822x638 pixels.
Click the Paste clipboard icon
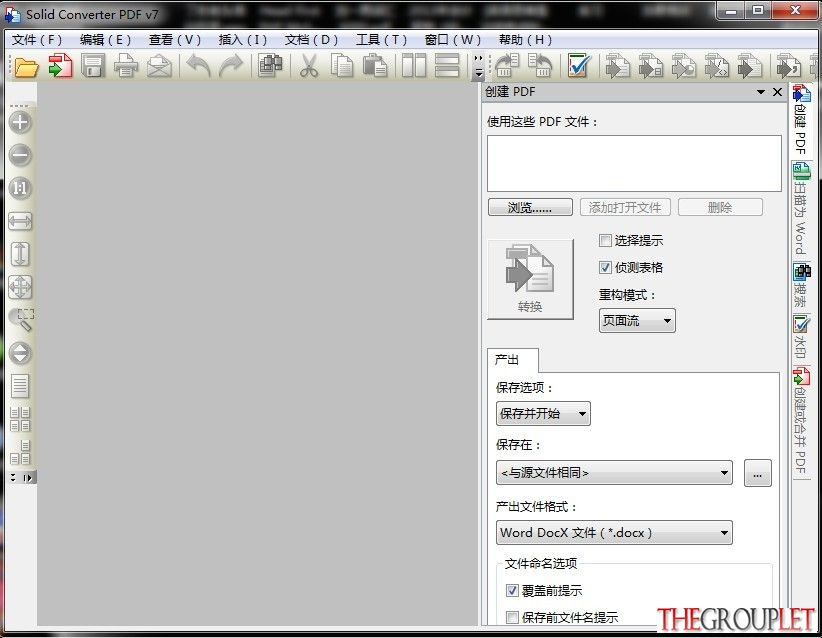point(375,67)
